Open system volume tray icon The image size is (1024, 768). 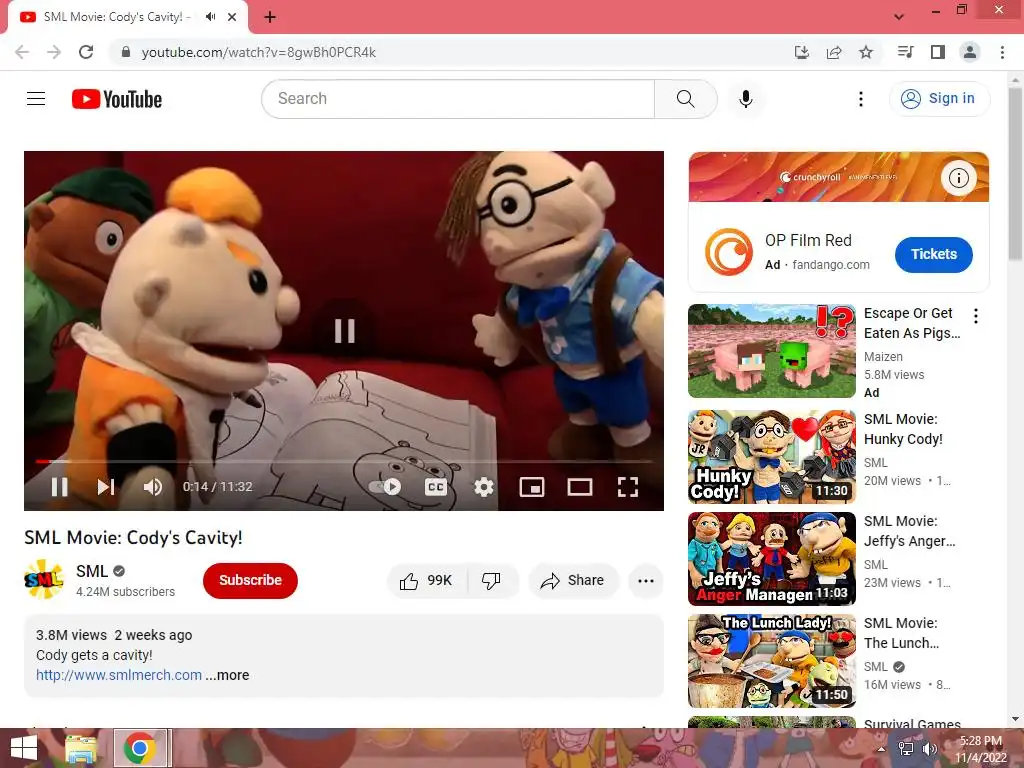click(x=930, y=749)
